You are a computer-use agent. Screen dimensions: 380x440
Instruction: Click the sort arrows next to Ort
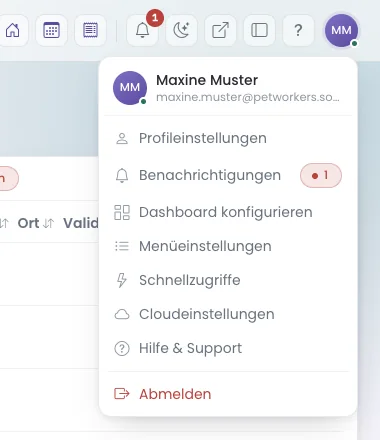coord(49,223)
